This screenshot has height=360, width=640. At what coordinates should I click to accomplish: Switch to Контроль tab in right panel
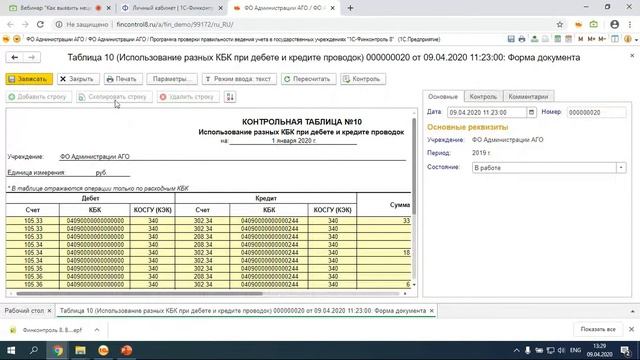[483, 97]
